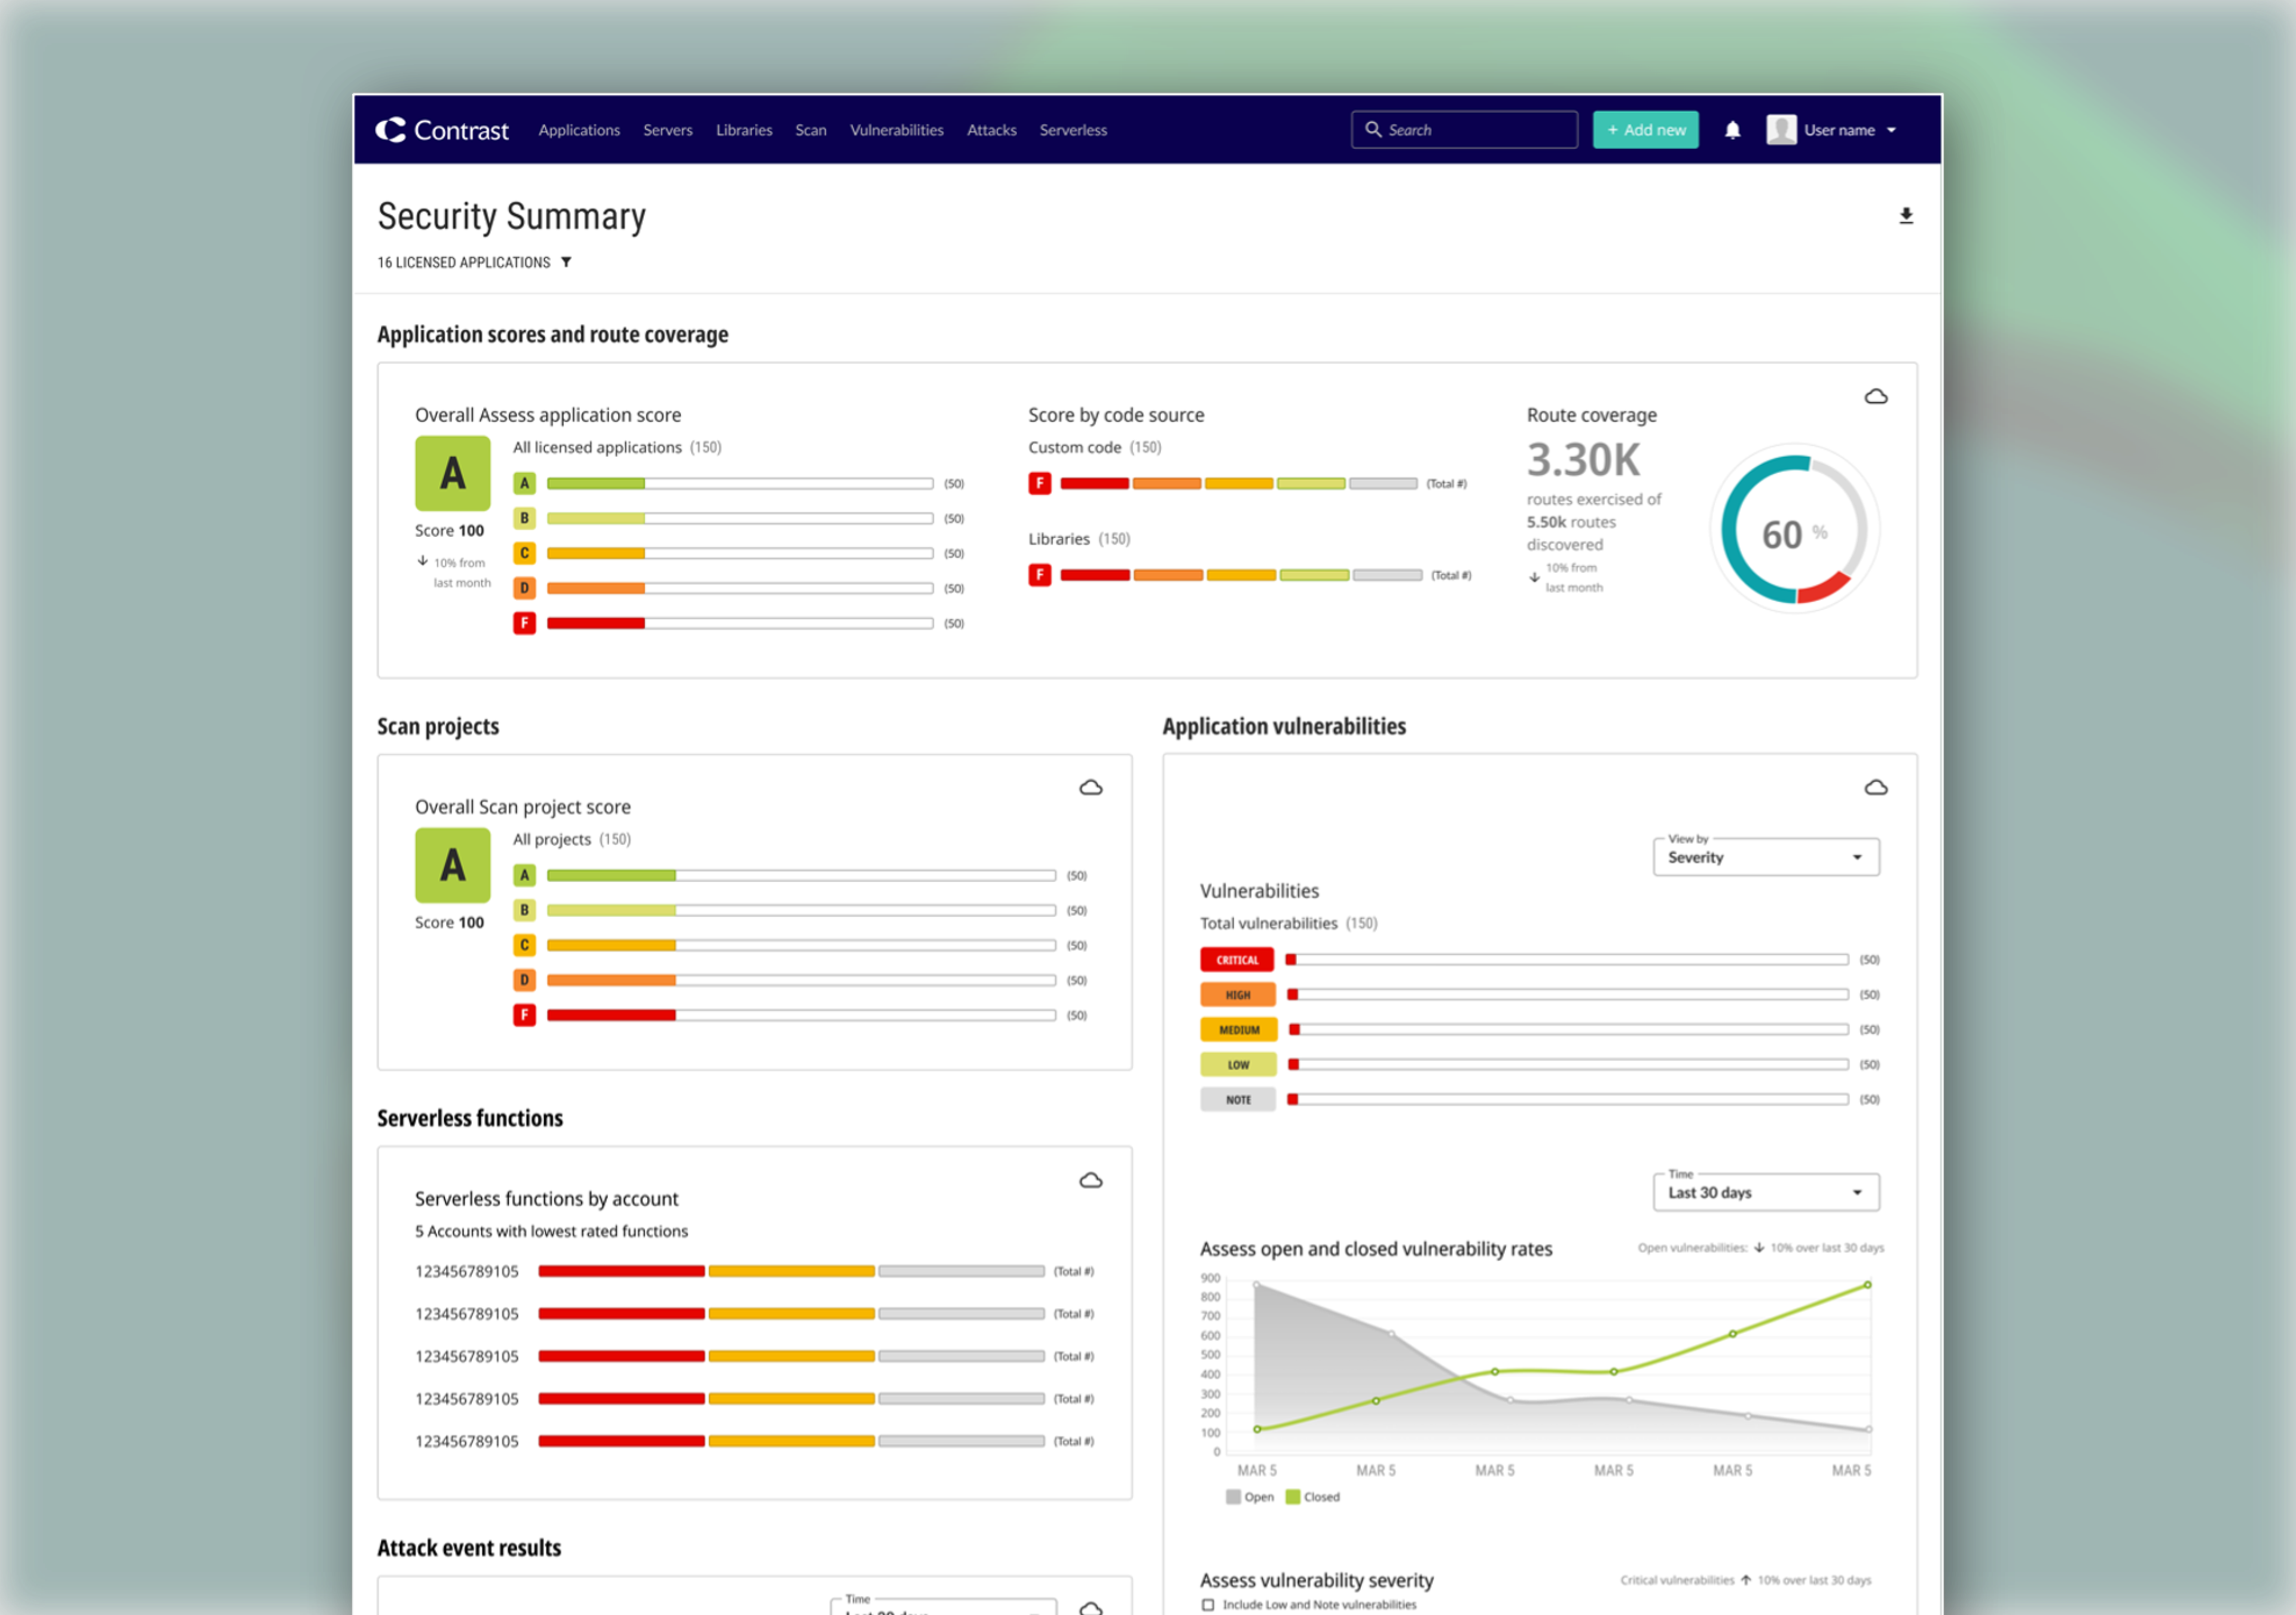The width and height of the screenshot is (2296, 1615).
Task: Click cloud icon in Serverless functions card
Action: pyautogui.click(x=1090, y=1181)
